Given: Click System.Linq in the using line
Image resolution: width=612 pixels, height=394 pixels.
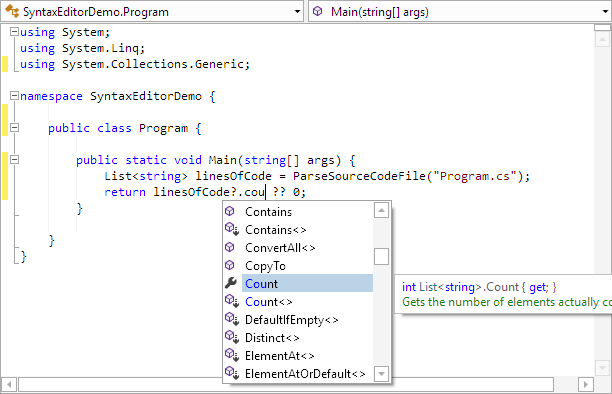Looking at the screenshot, I should click(x=100, y=48).
